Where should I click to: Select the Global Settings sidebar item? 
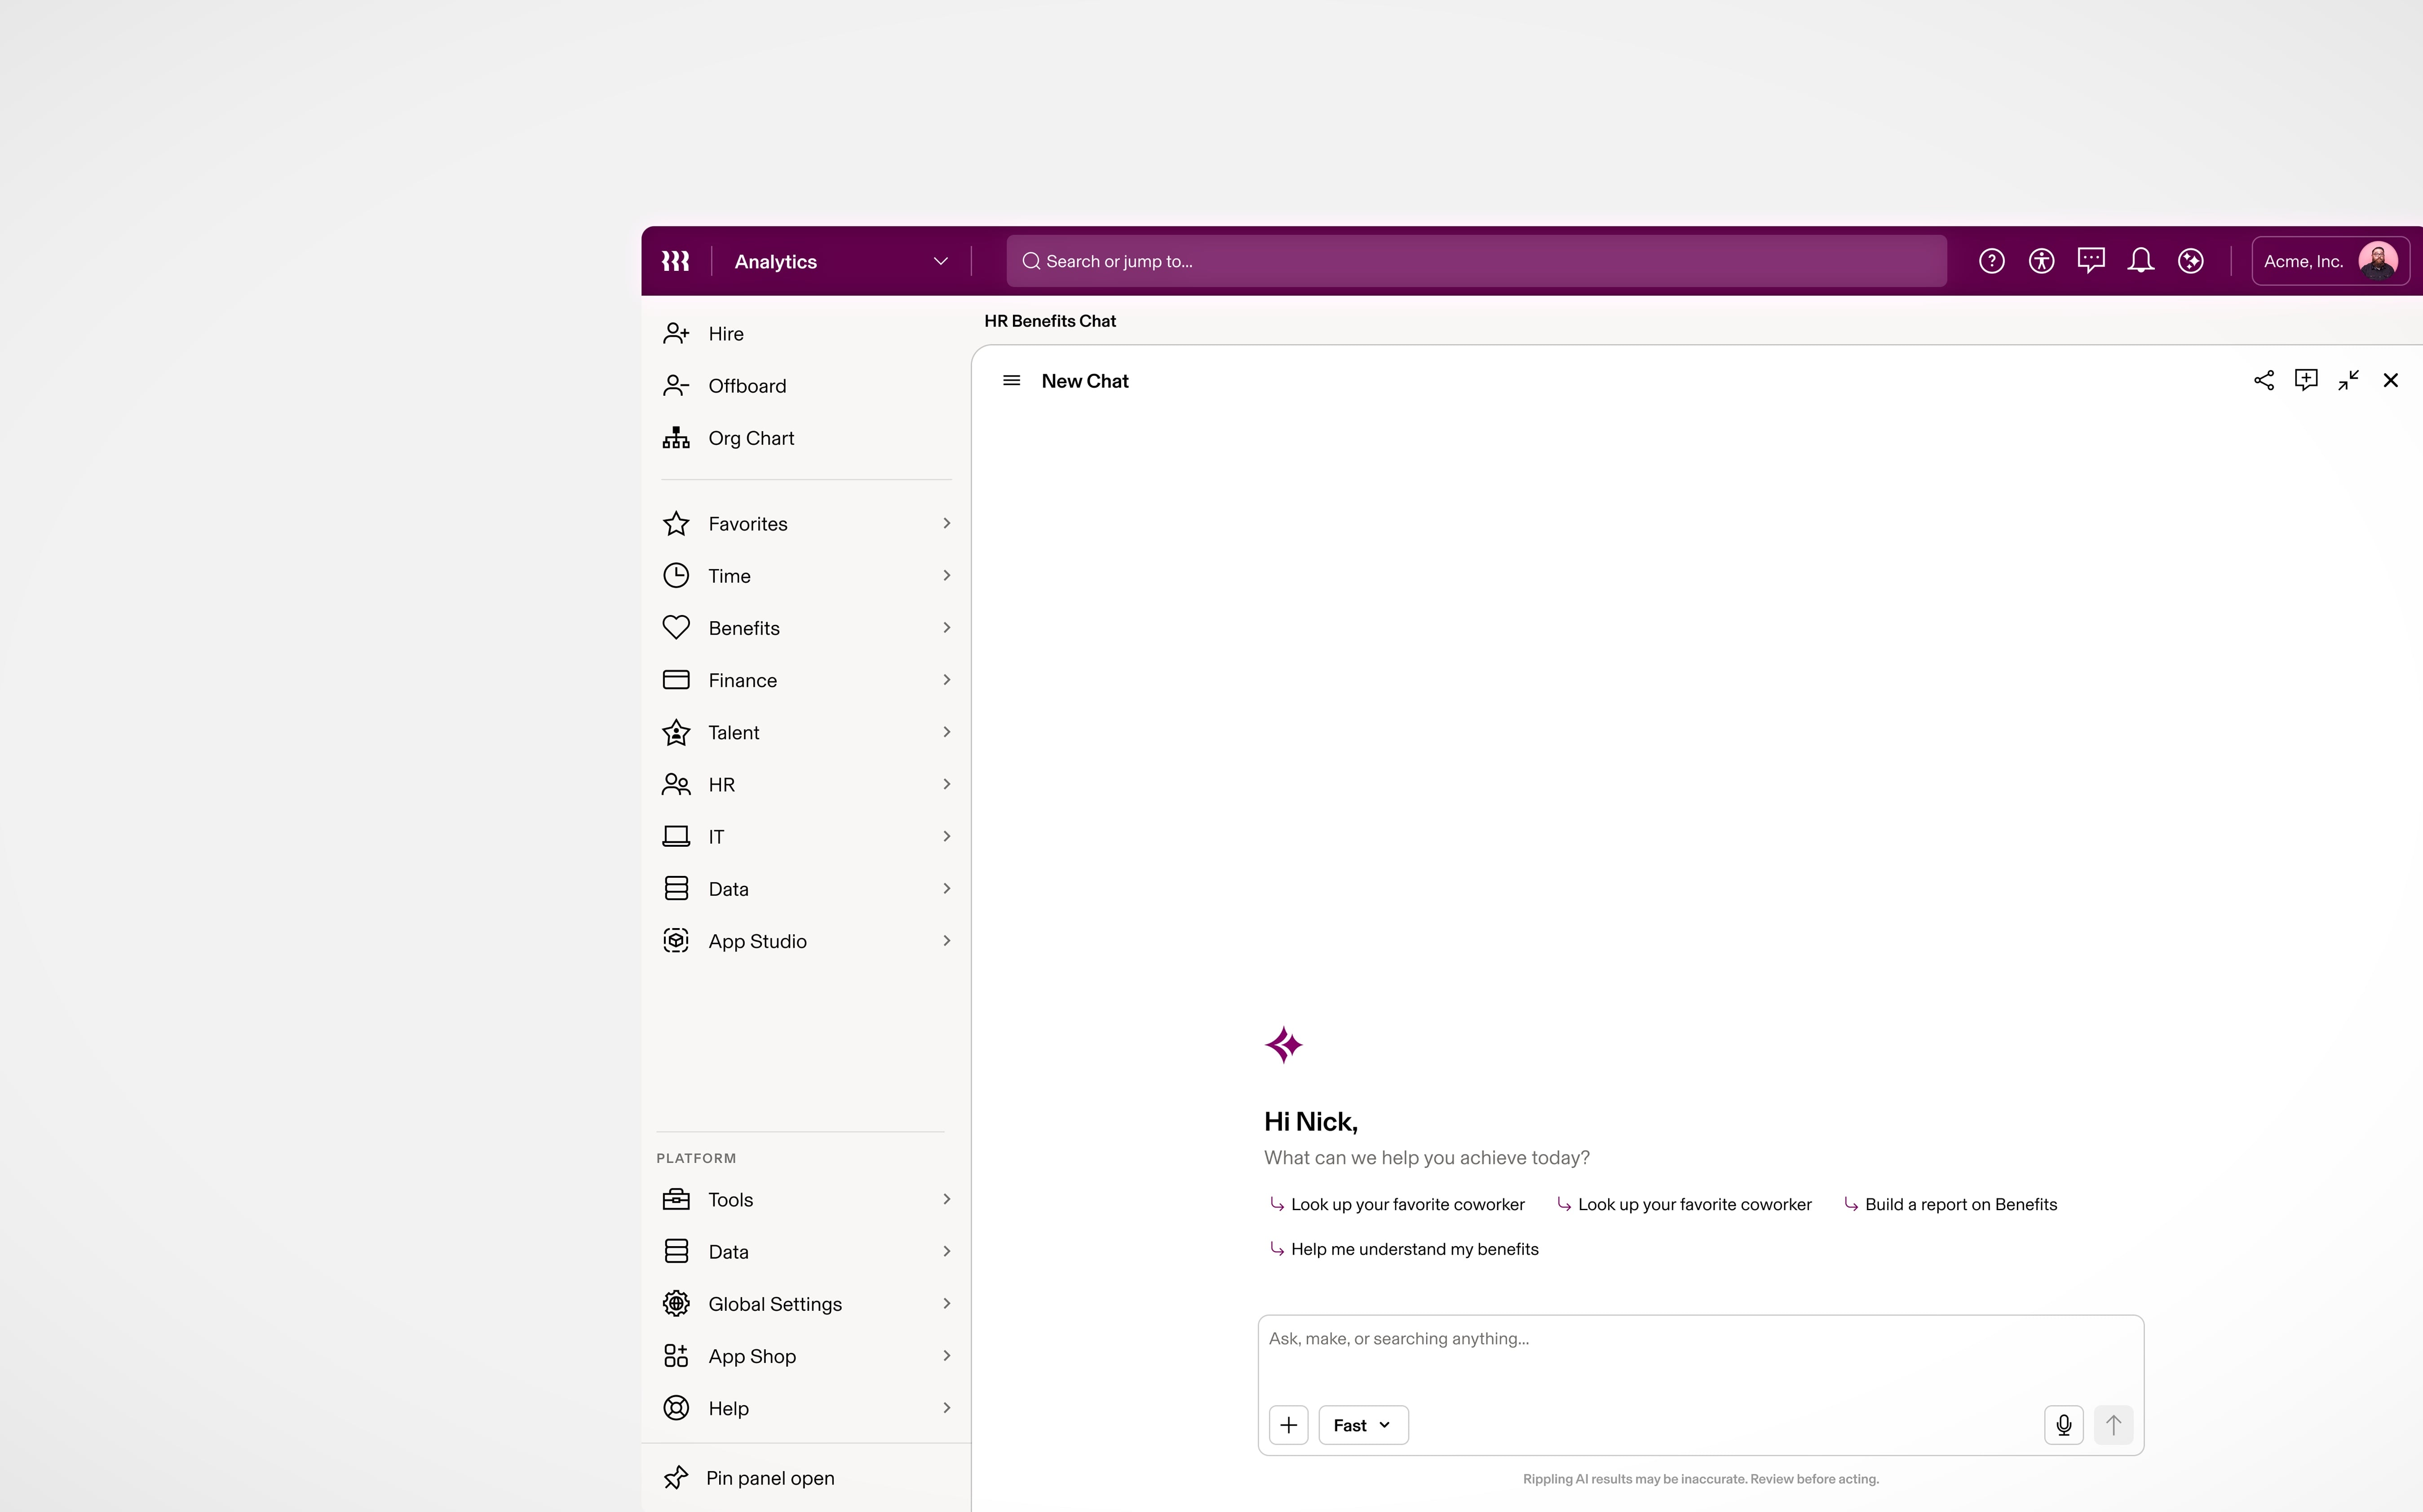(806, 1303)
